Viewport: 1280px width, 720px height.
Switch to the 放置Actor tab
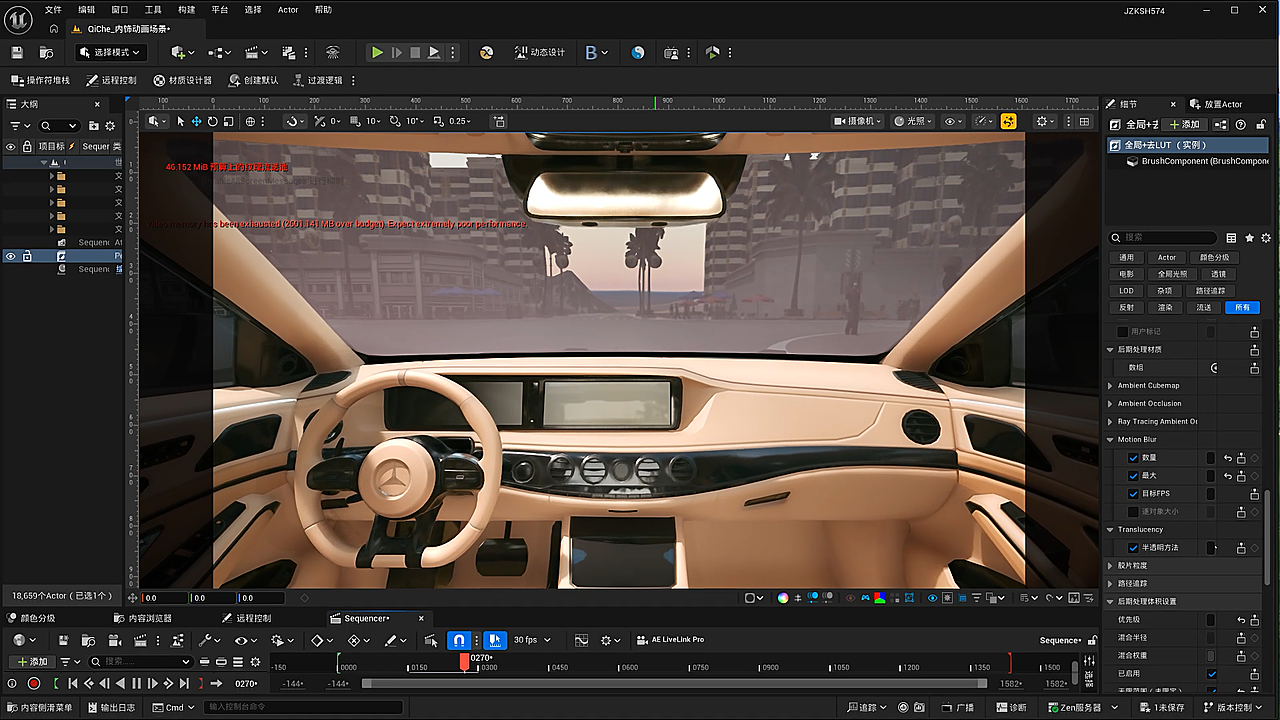[1216, 104]
